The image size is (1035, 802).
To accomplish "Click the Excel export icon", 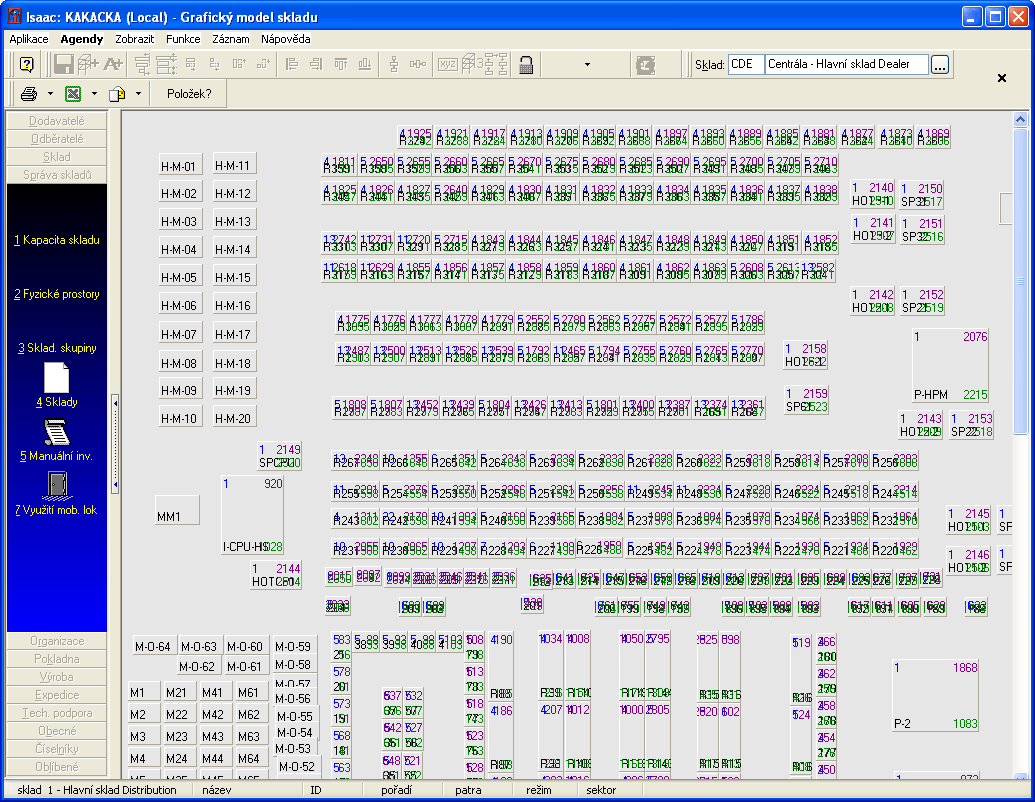I will [73, 94].
